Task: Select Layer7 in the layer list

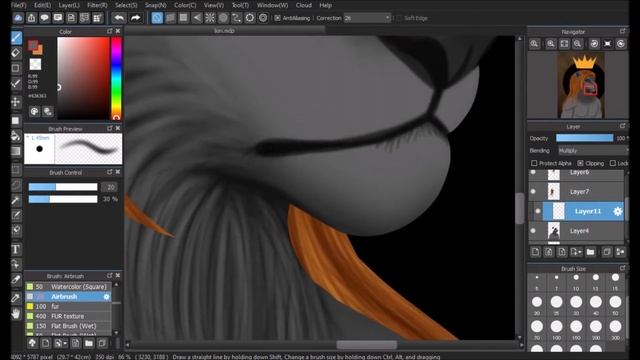Action: 576,191
